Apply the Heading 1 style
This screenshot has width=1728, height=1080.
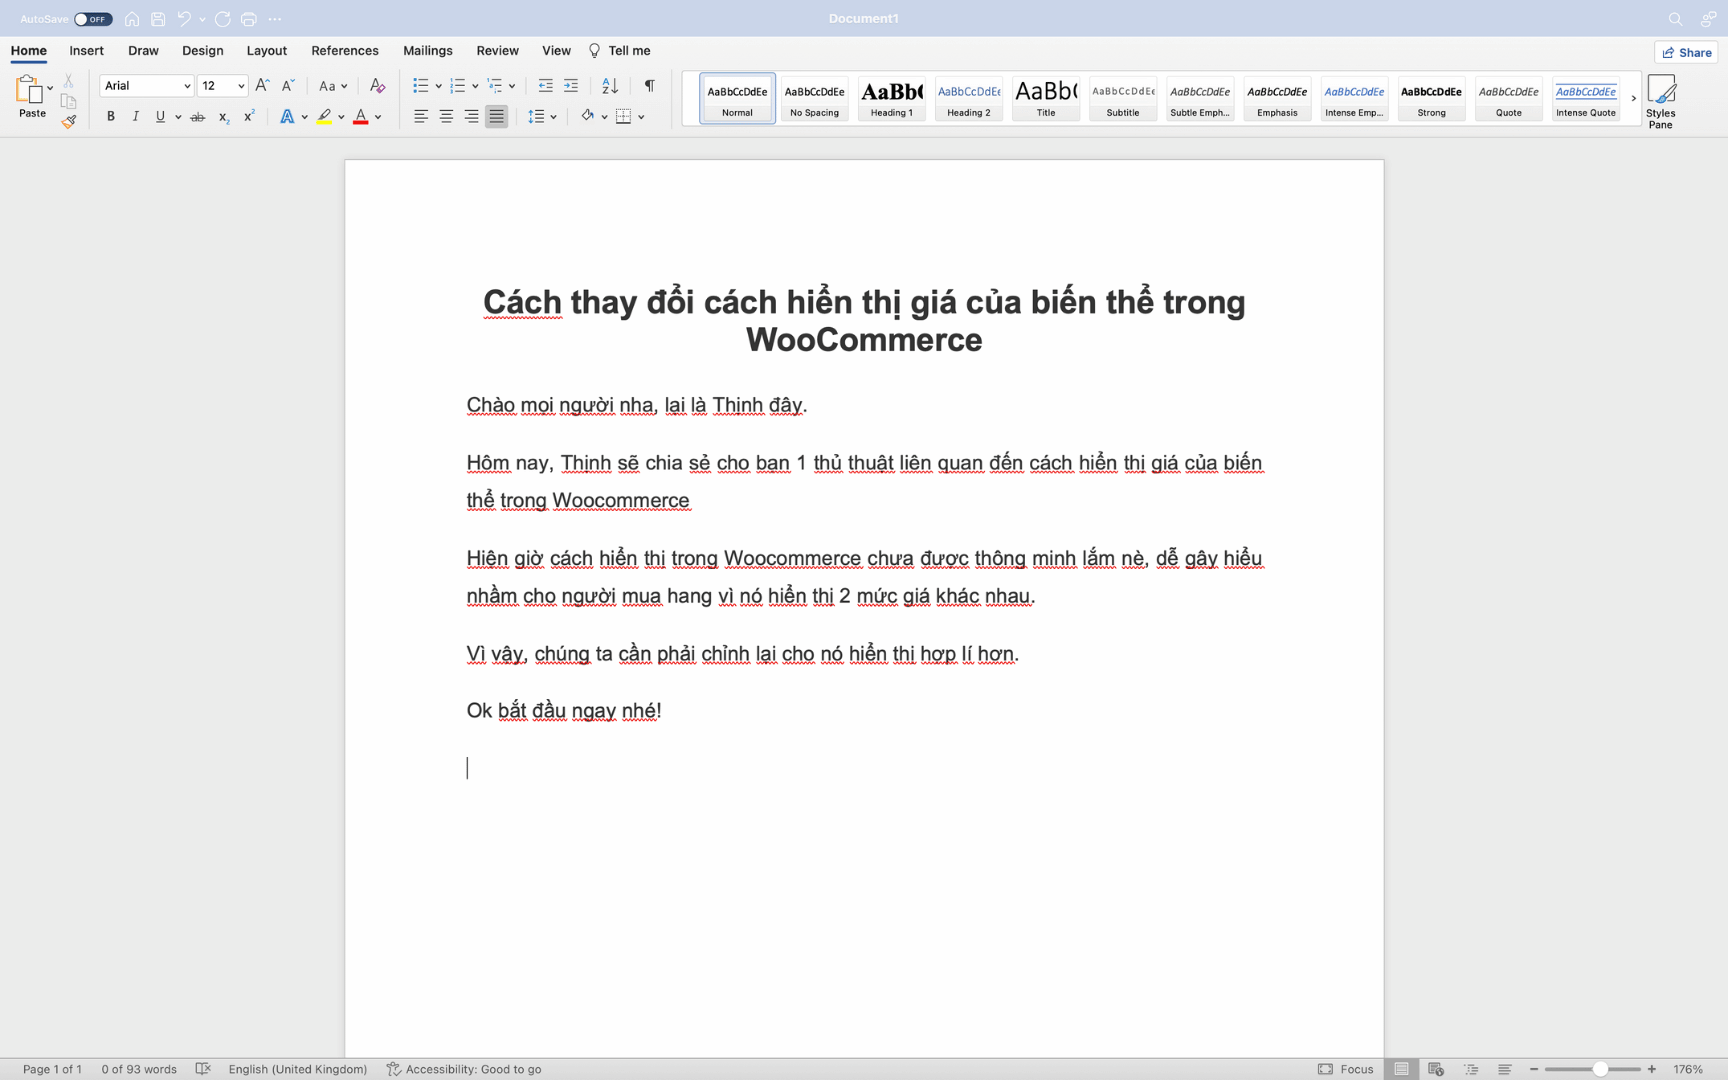click(891, 98)
